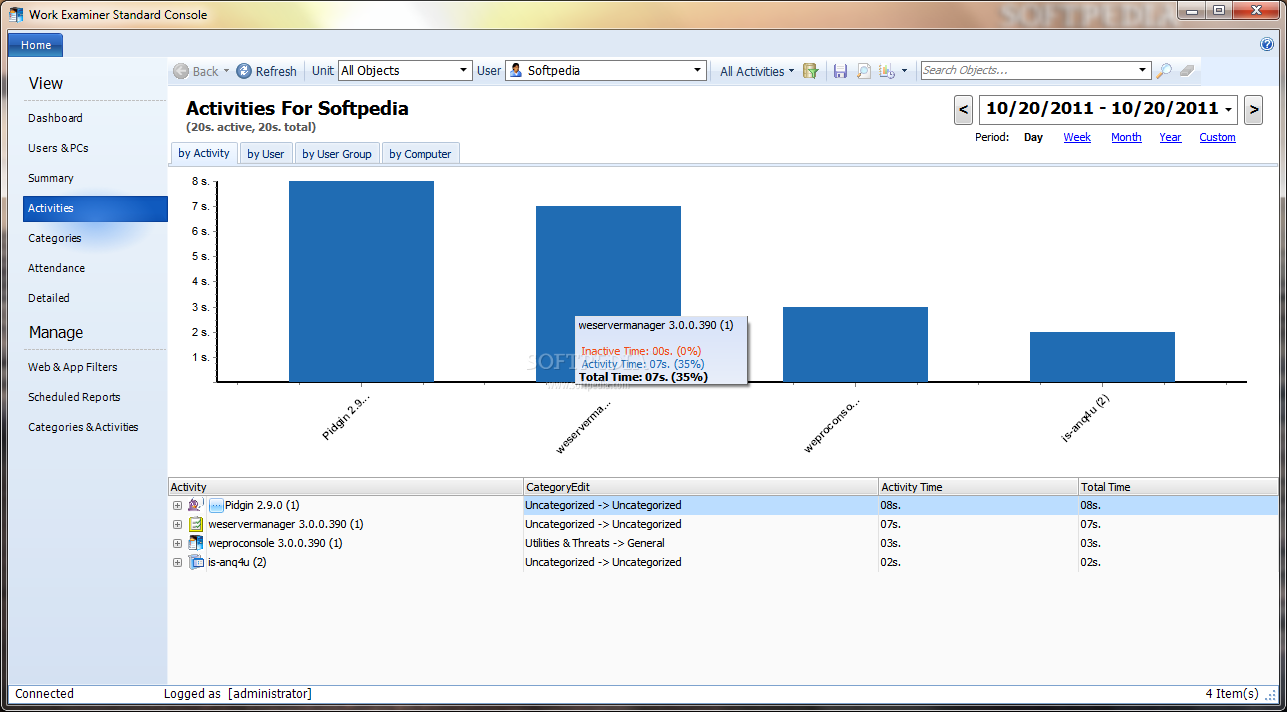Open the Detailed view
The height and width of the screenshot is (712, 1287).
tap(49, 298)
